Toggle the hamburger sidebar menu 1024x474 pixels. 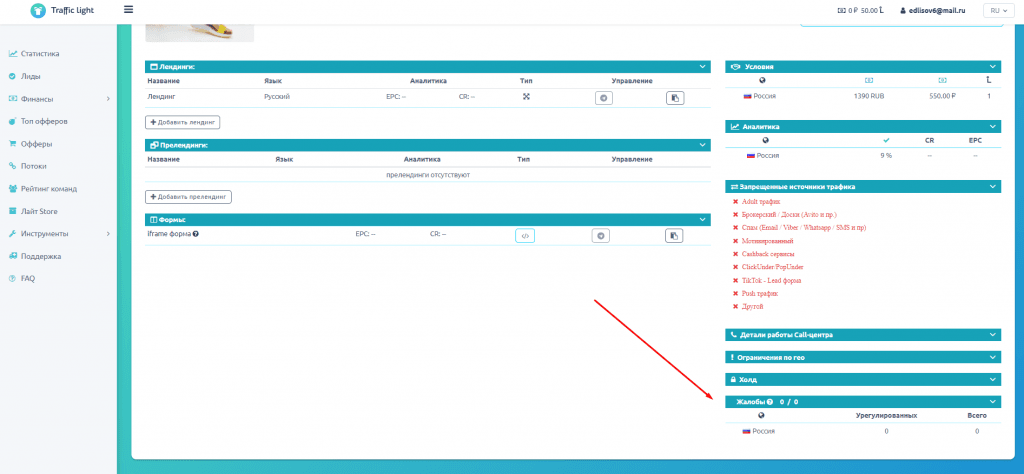tap(128, 10)
